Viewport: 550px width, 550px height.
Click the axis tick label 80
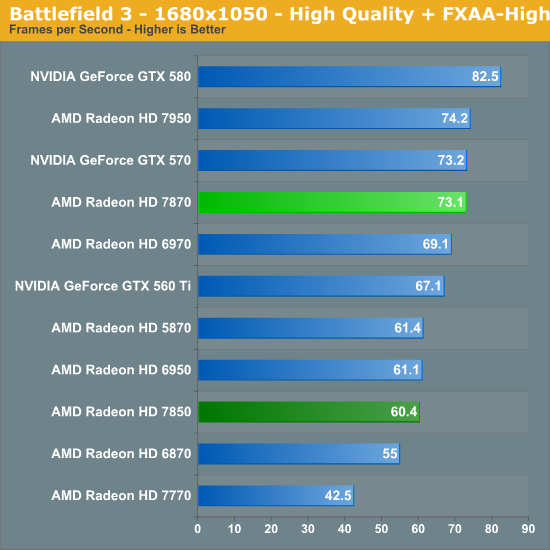[491, 529]
